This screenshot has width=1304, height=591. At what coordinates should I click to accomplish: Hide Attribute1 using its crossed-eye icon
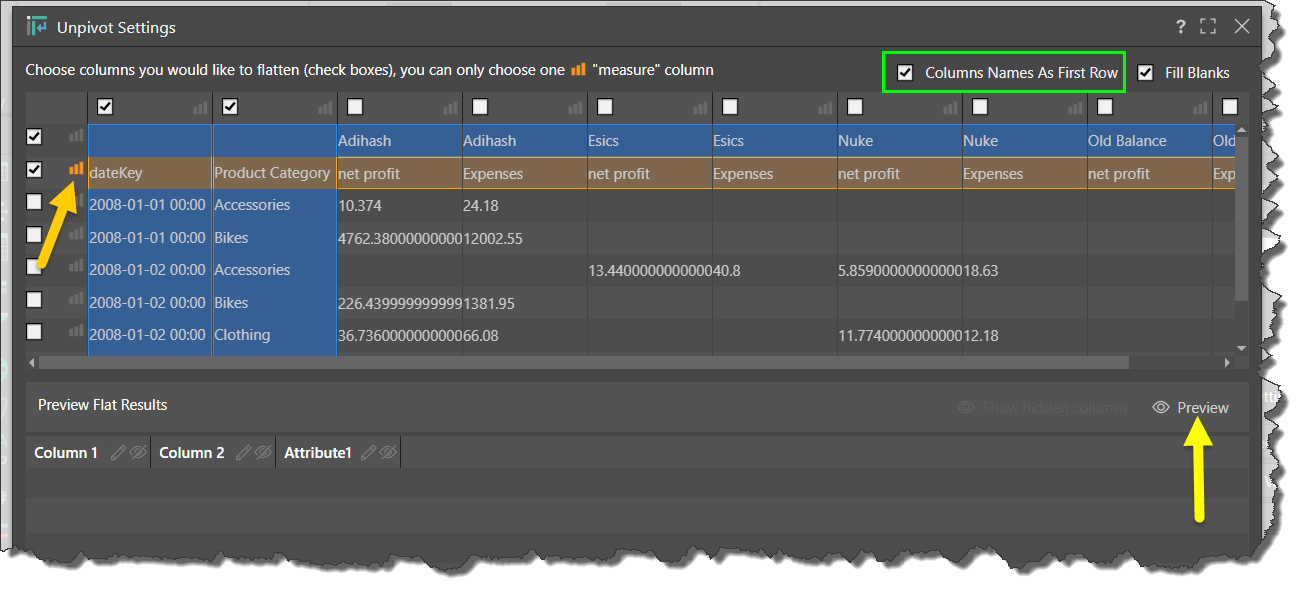(x=388, y=453)
